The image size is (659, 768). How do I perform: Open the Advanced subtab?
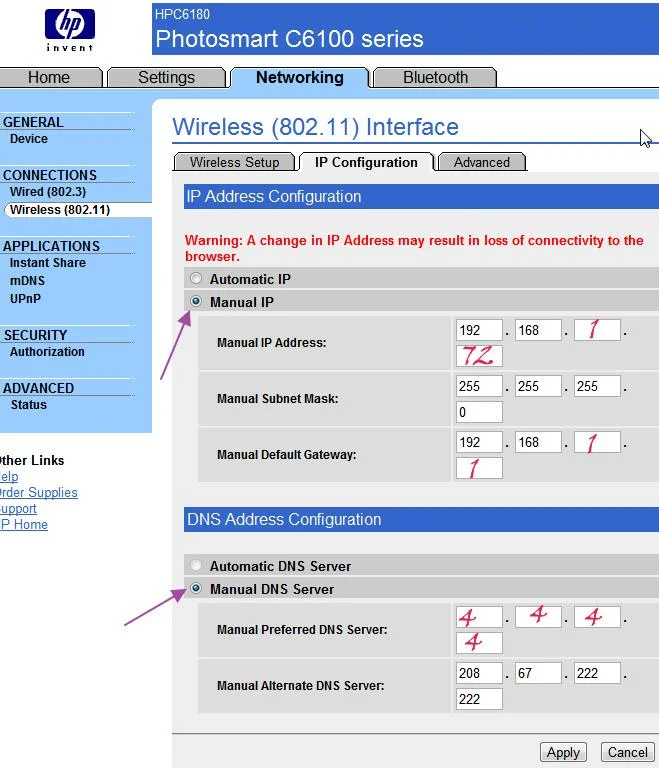coord(482,162)
